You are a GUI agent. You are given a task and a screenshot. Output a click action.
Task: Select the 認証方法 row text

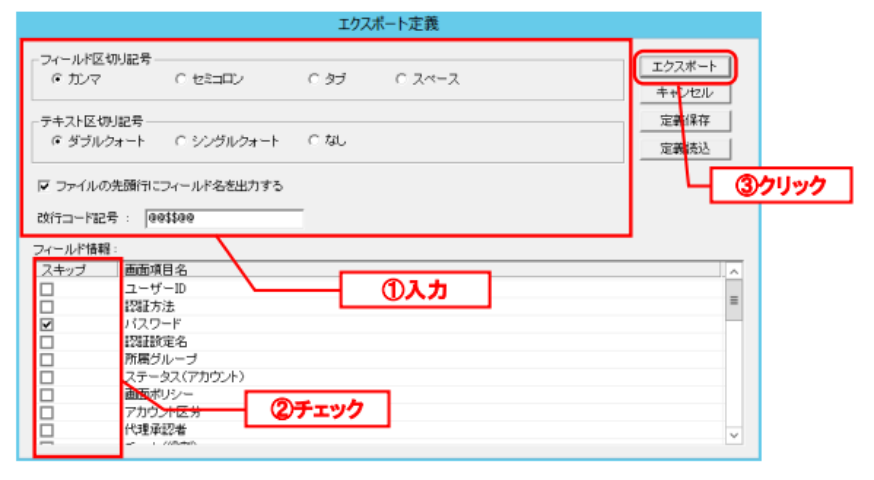pos(149,307)
